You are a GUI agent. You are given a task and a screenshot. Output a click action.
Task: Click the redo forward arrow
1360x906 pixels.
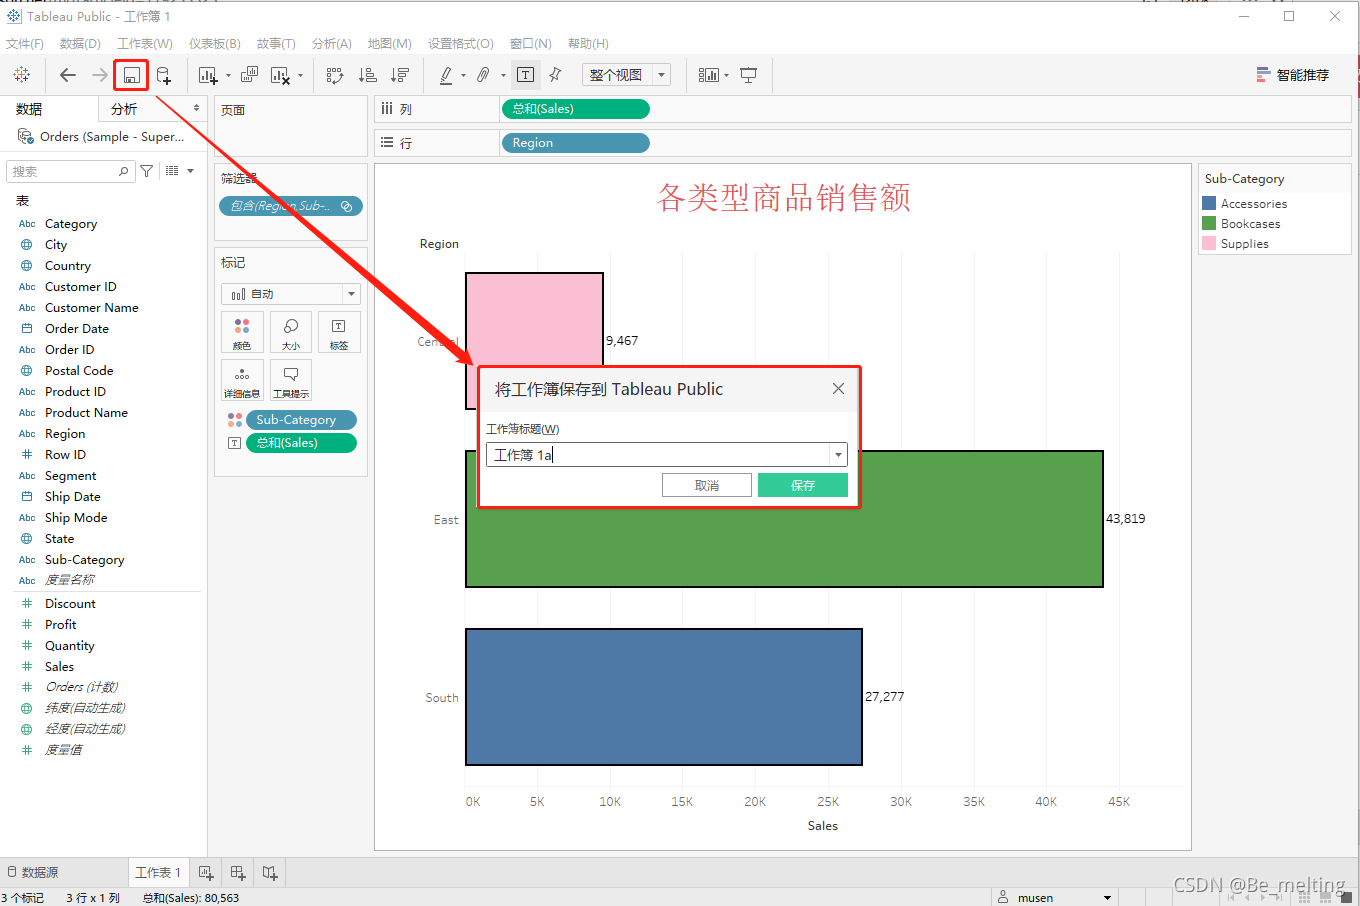point(100,75)
